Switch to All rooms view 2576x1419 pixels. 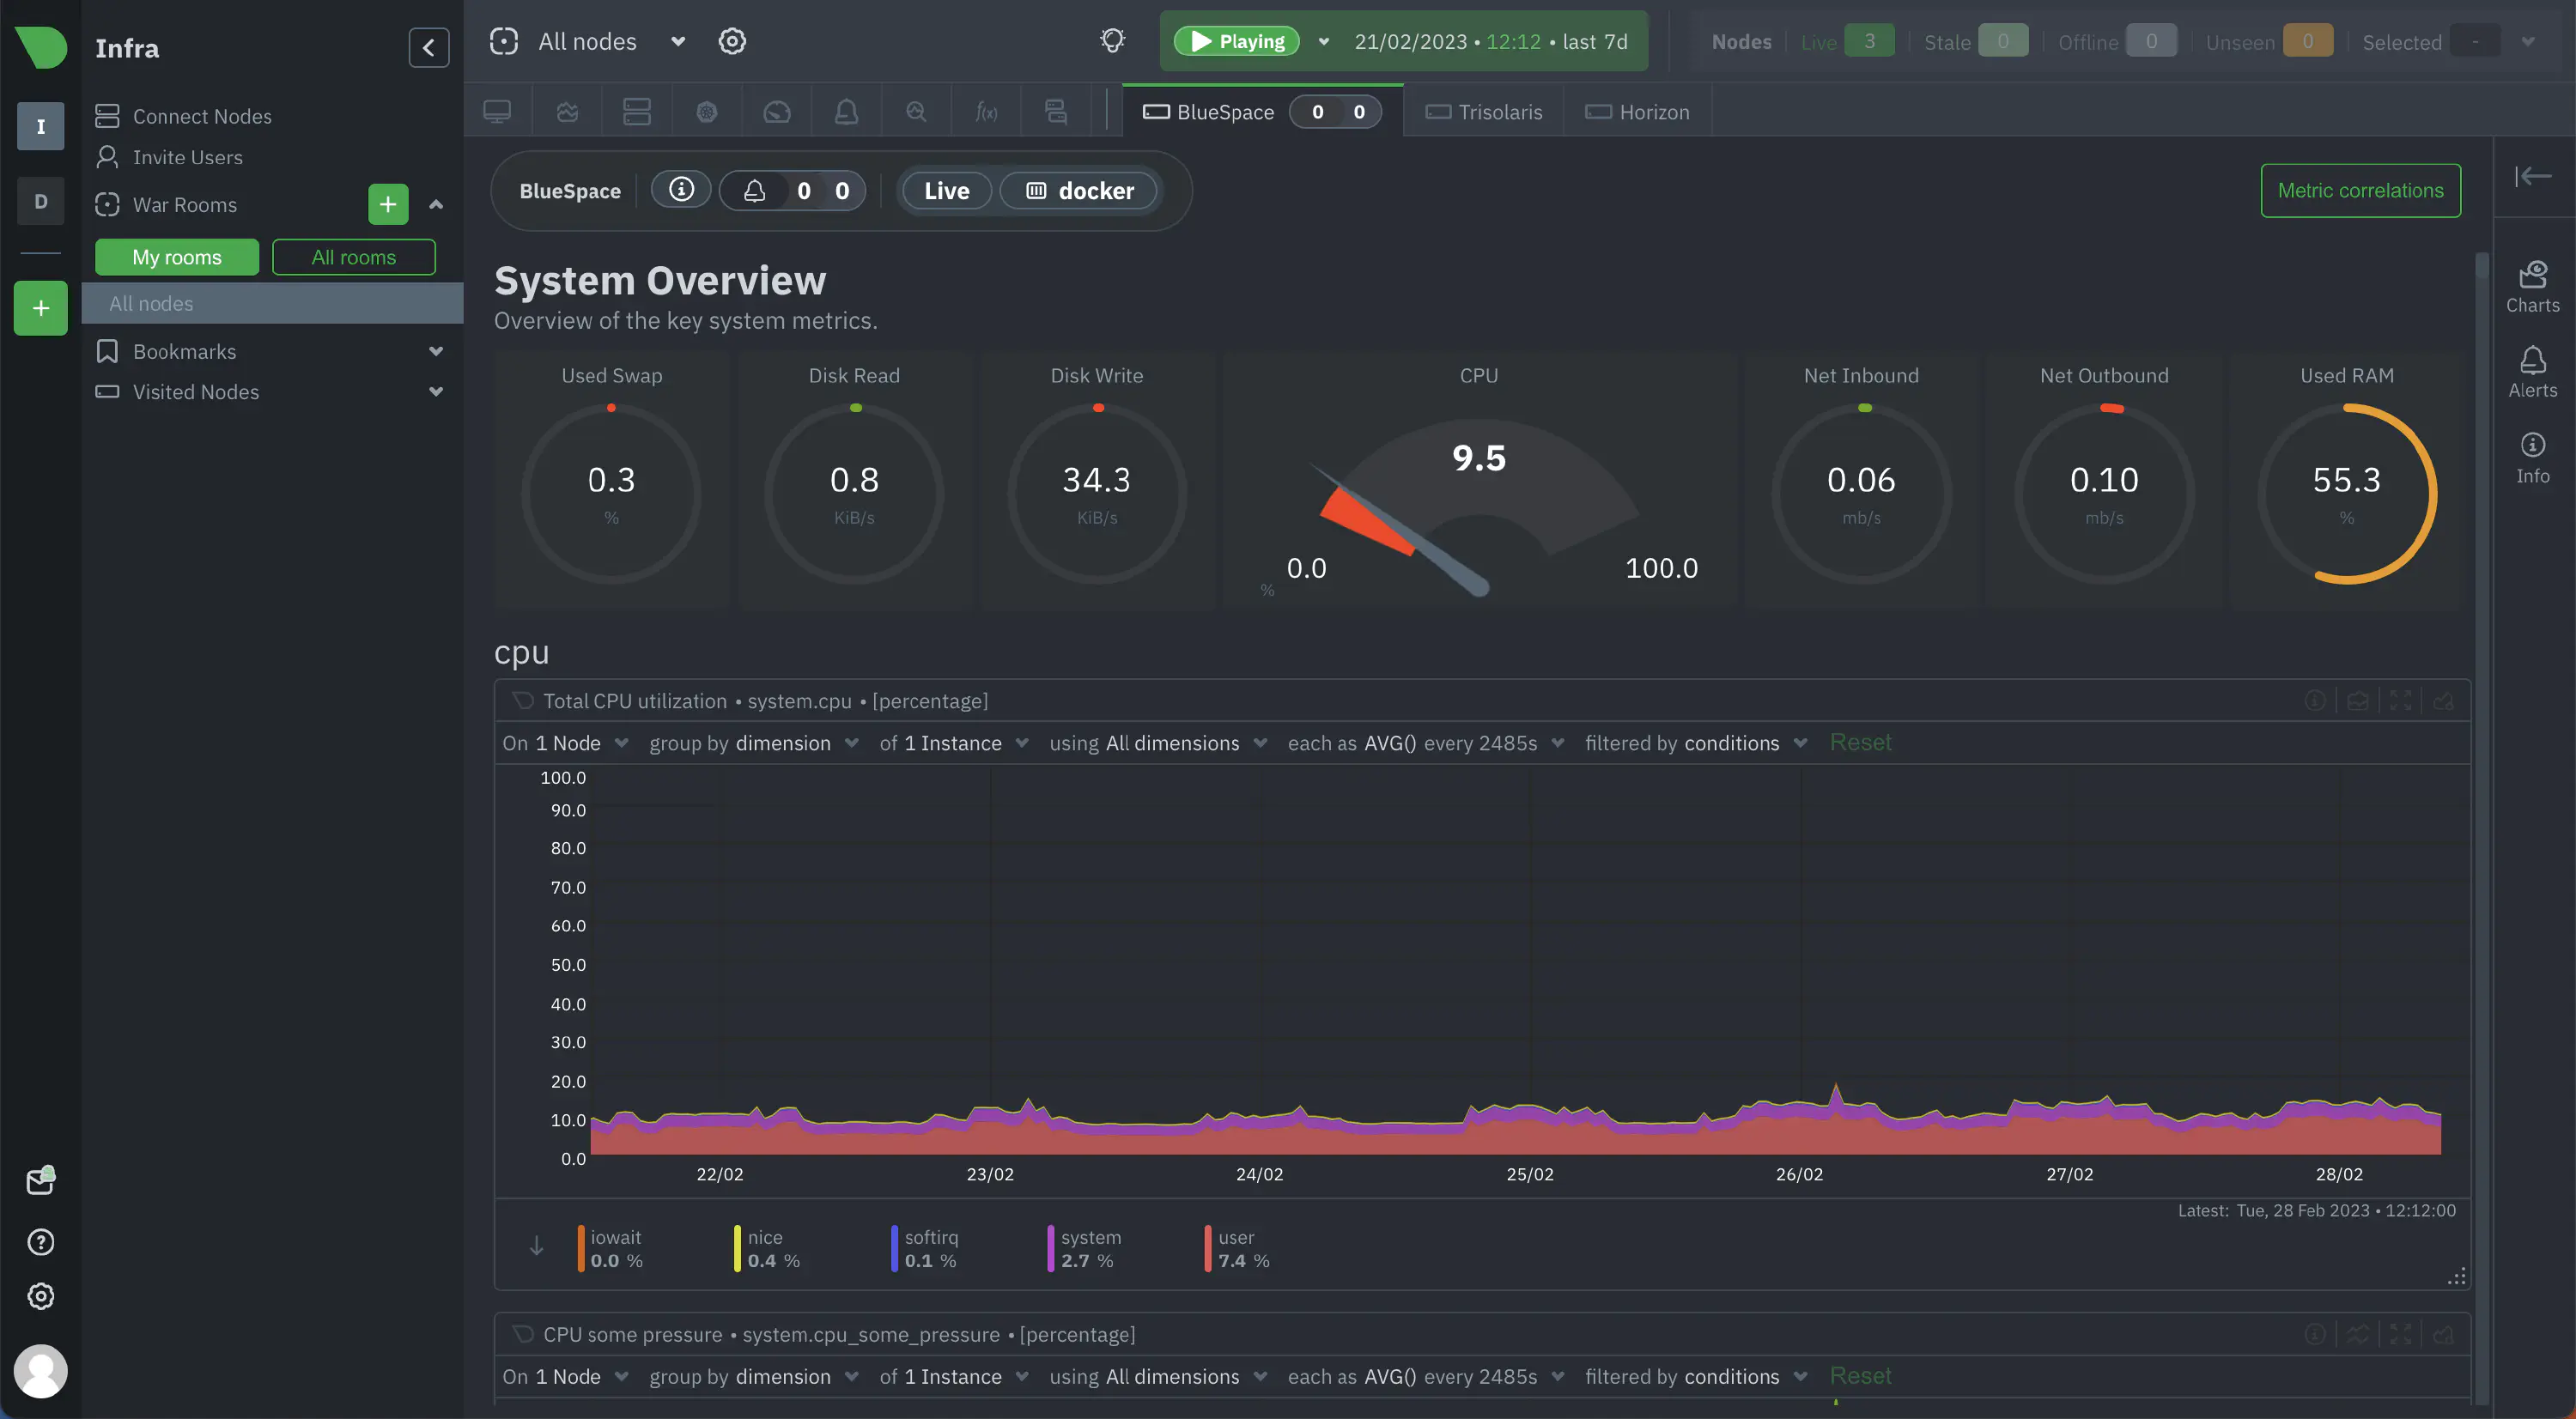point(354,256)
